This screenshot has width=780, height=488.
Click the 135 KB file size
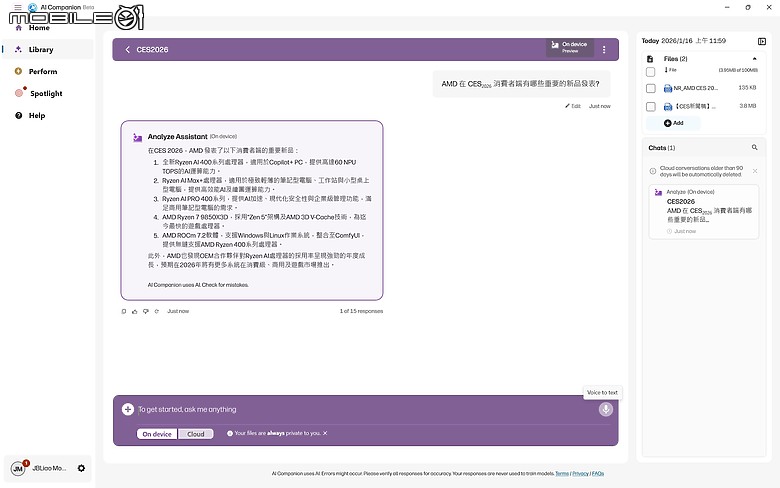[747, 88]
